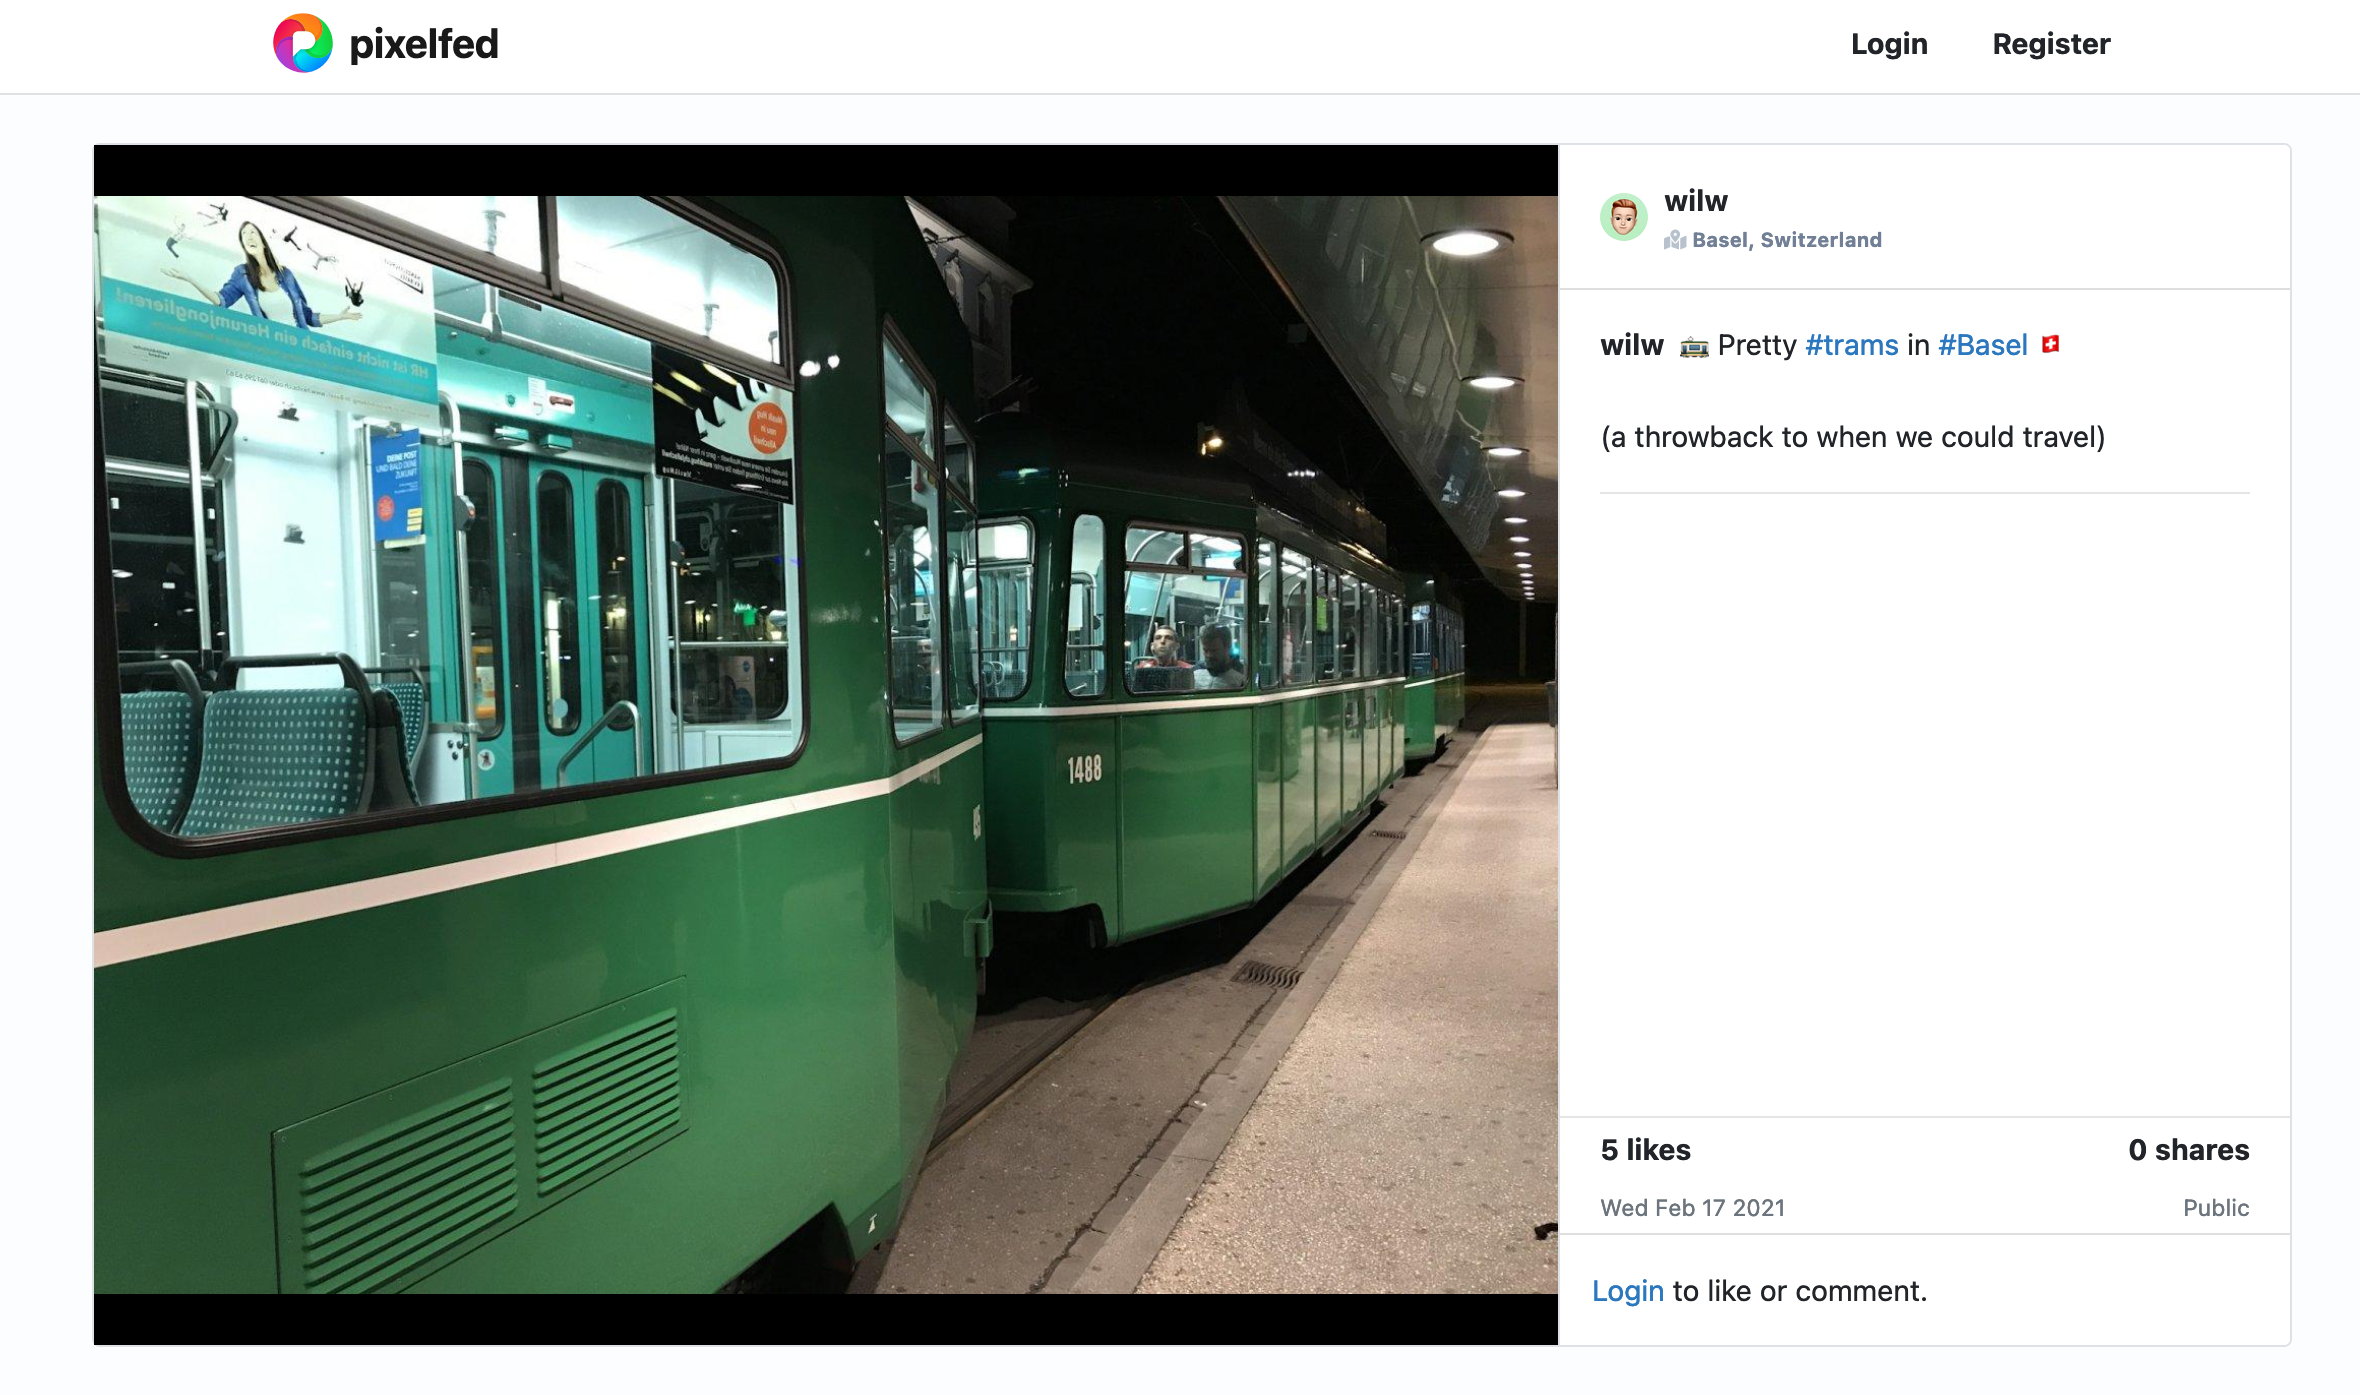Click the Public visibility label

pyautogui.click(x=2216, y=1208)
